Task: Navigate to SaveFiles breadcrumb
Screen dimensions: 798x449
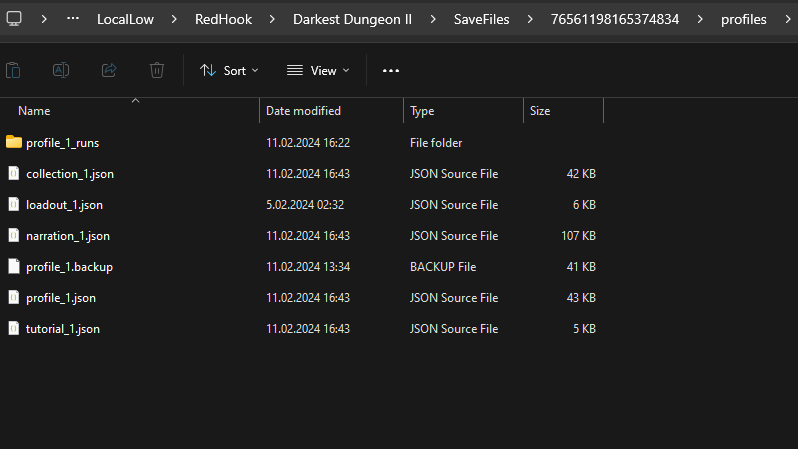Action: click(x=481, y=19)
